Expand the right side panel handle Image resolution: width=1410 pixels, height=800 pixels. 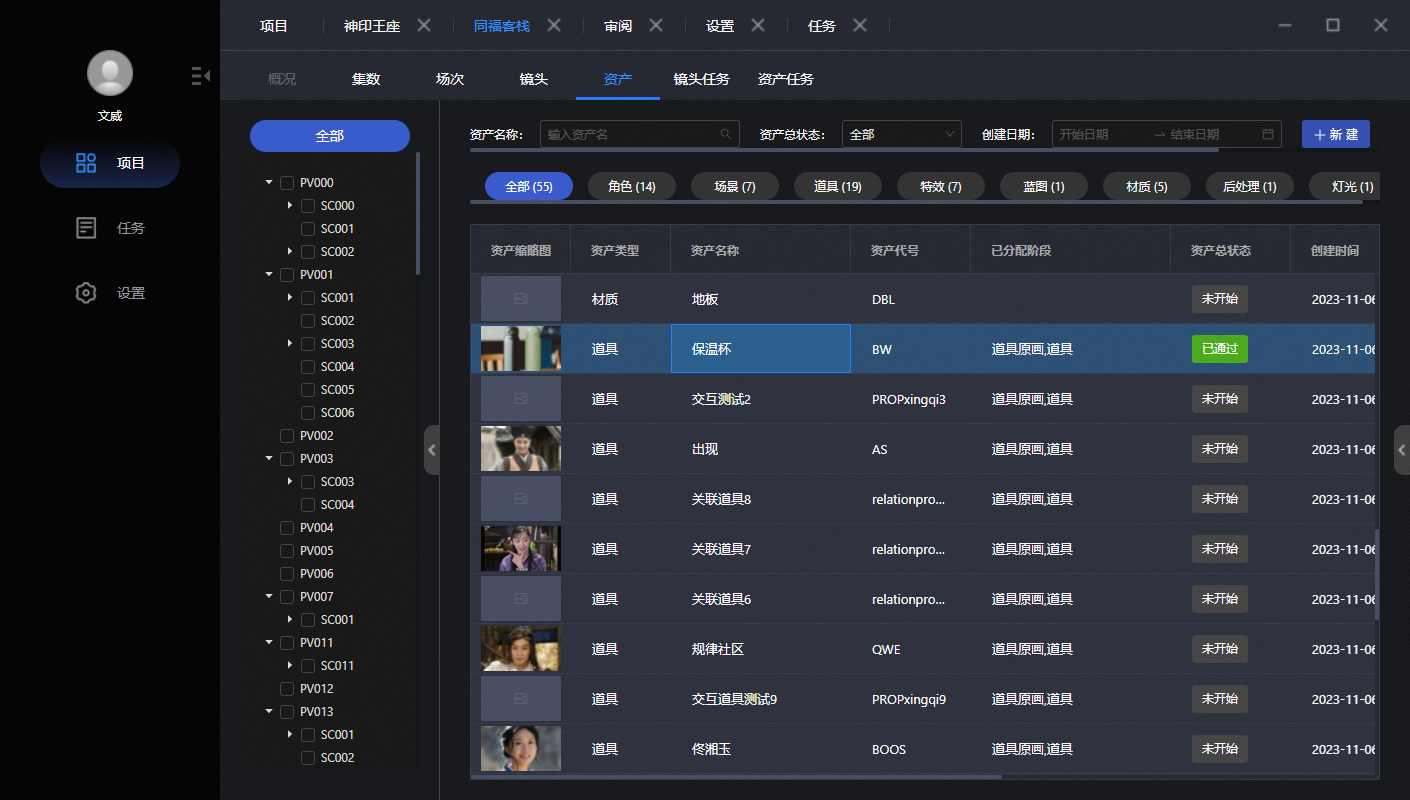(x=1402, y=450)
